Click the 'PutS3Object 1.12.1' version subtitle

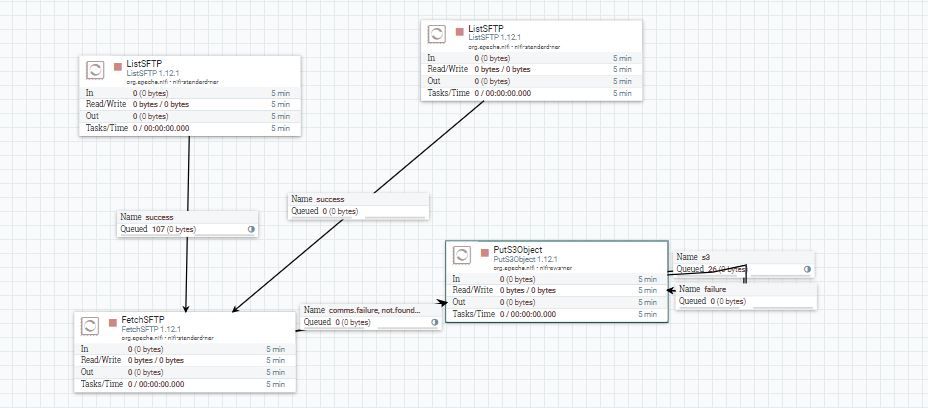(x=526, y=259)
